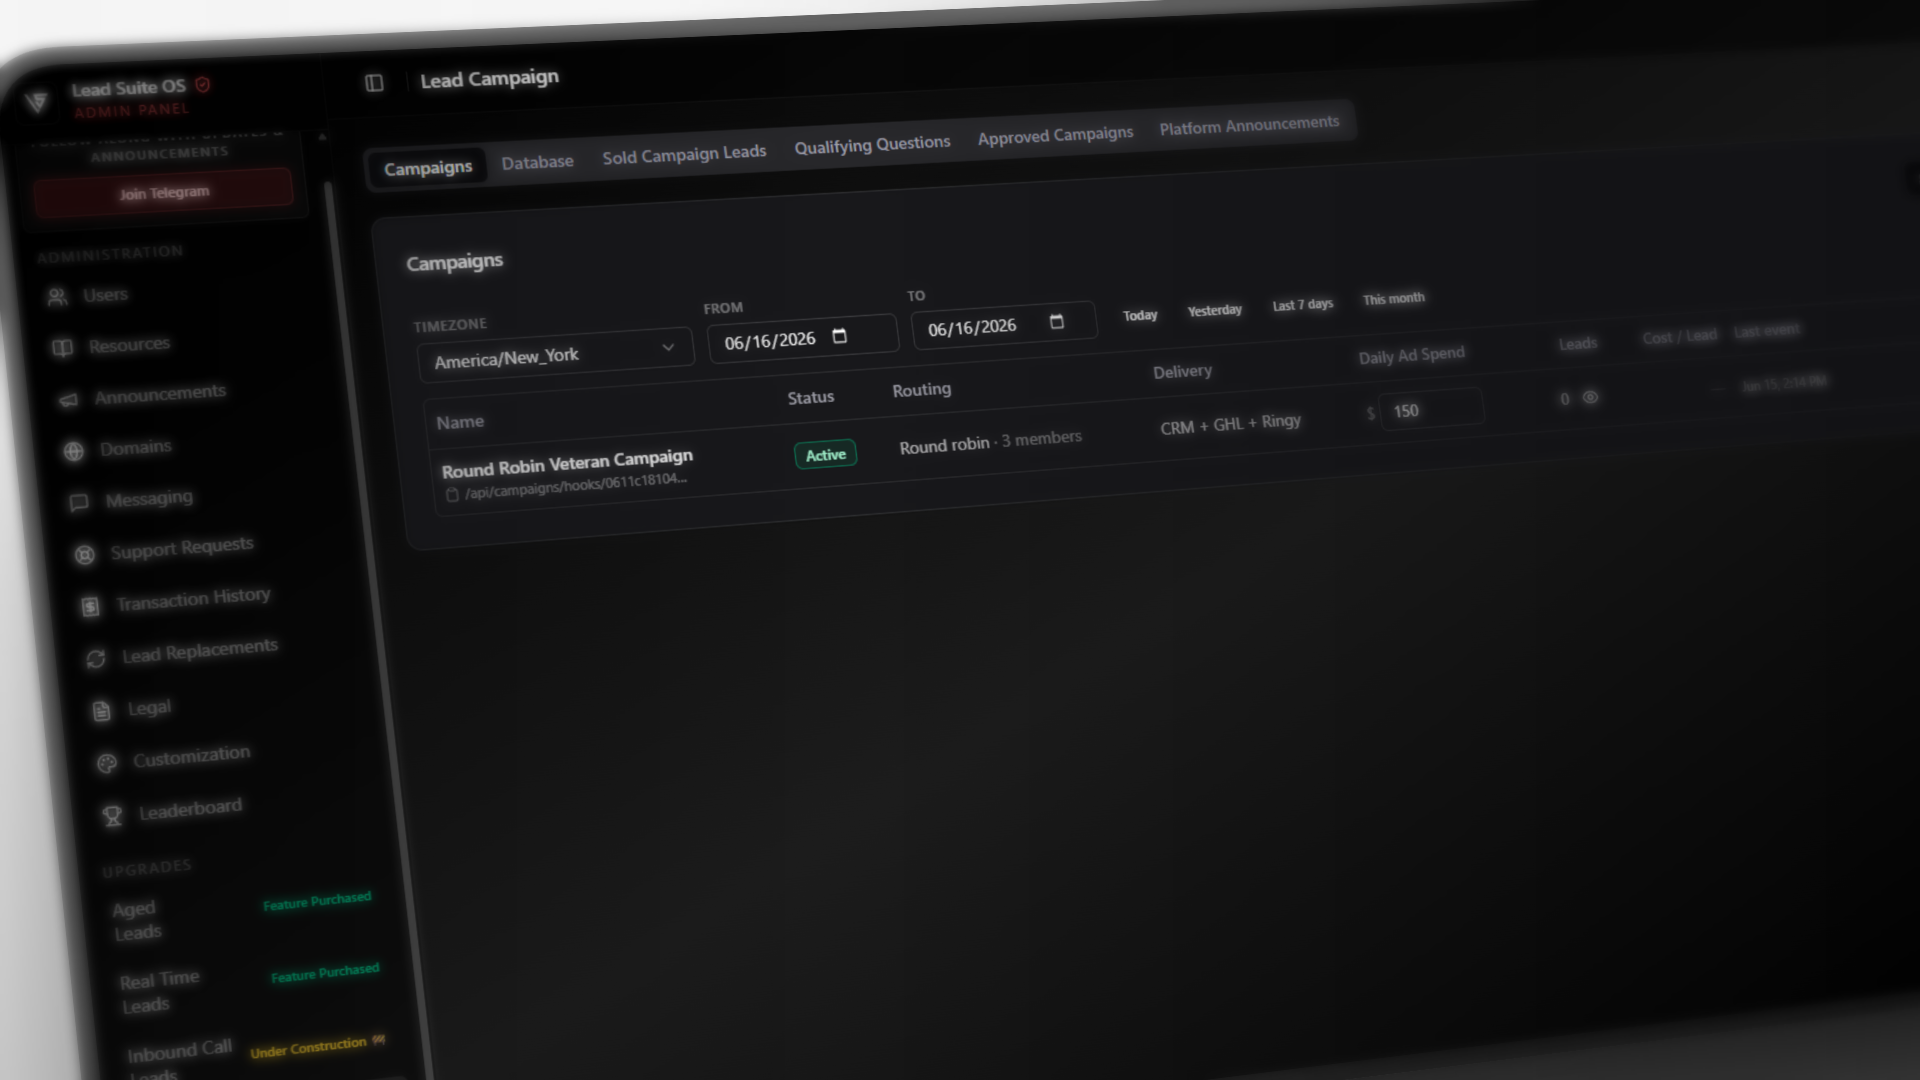
Task: Switch to the Campaigns tab
Action: [x=428, y=167]
